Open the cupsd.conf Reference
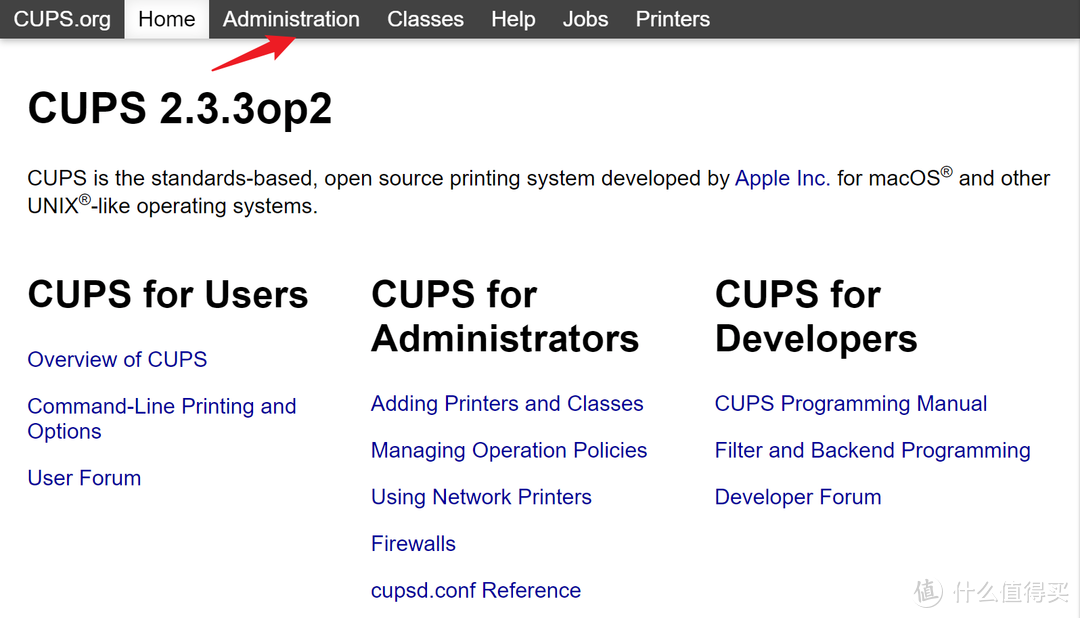 click(476, 590)
